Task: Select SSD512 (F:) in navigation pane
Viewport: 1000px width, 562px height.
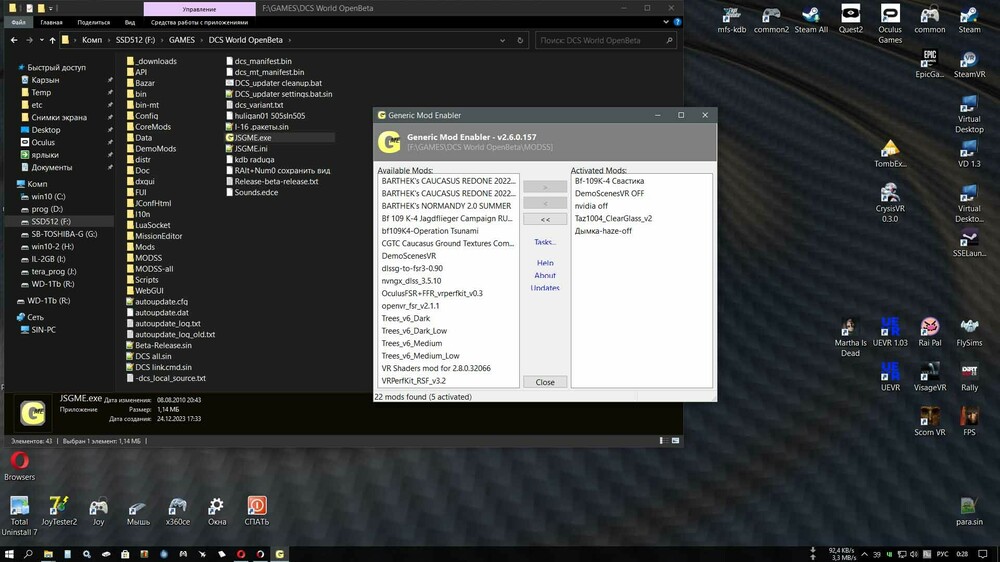Action: coord(51,221)
